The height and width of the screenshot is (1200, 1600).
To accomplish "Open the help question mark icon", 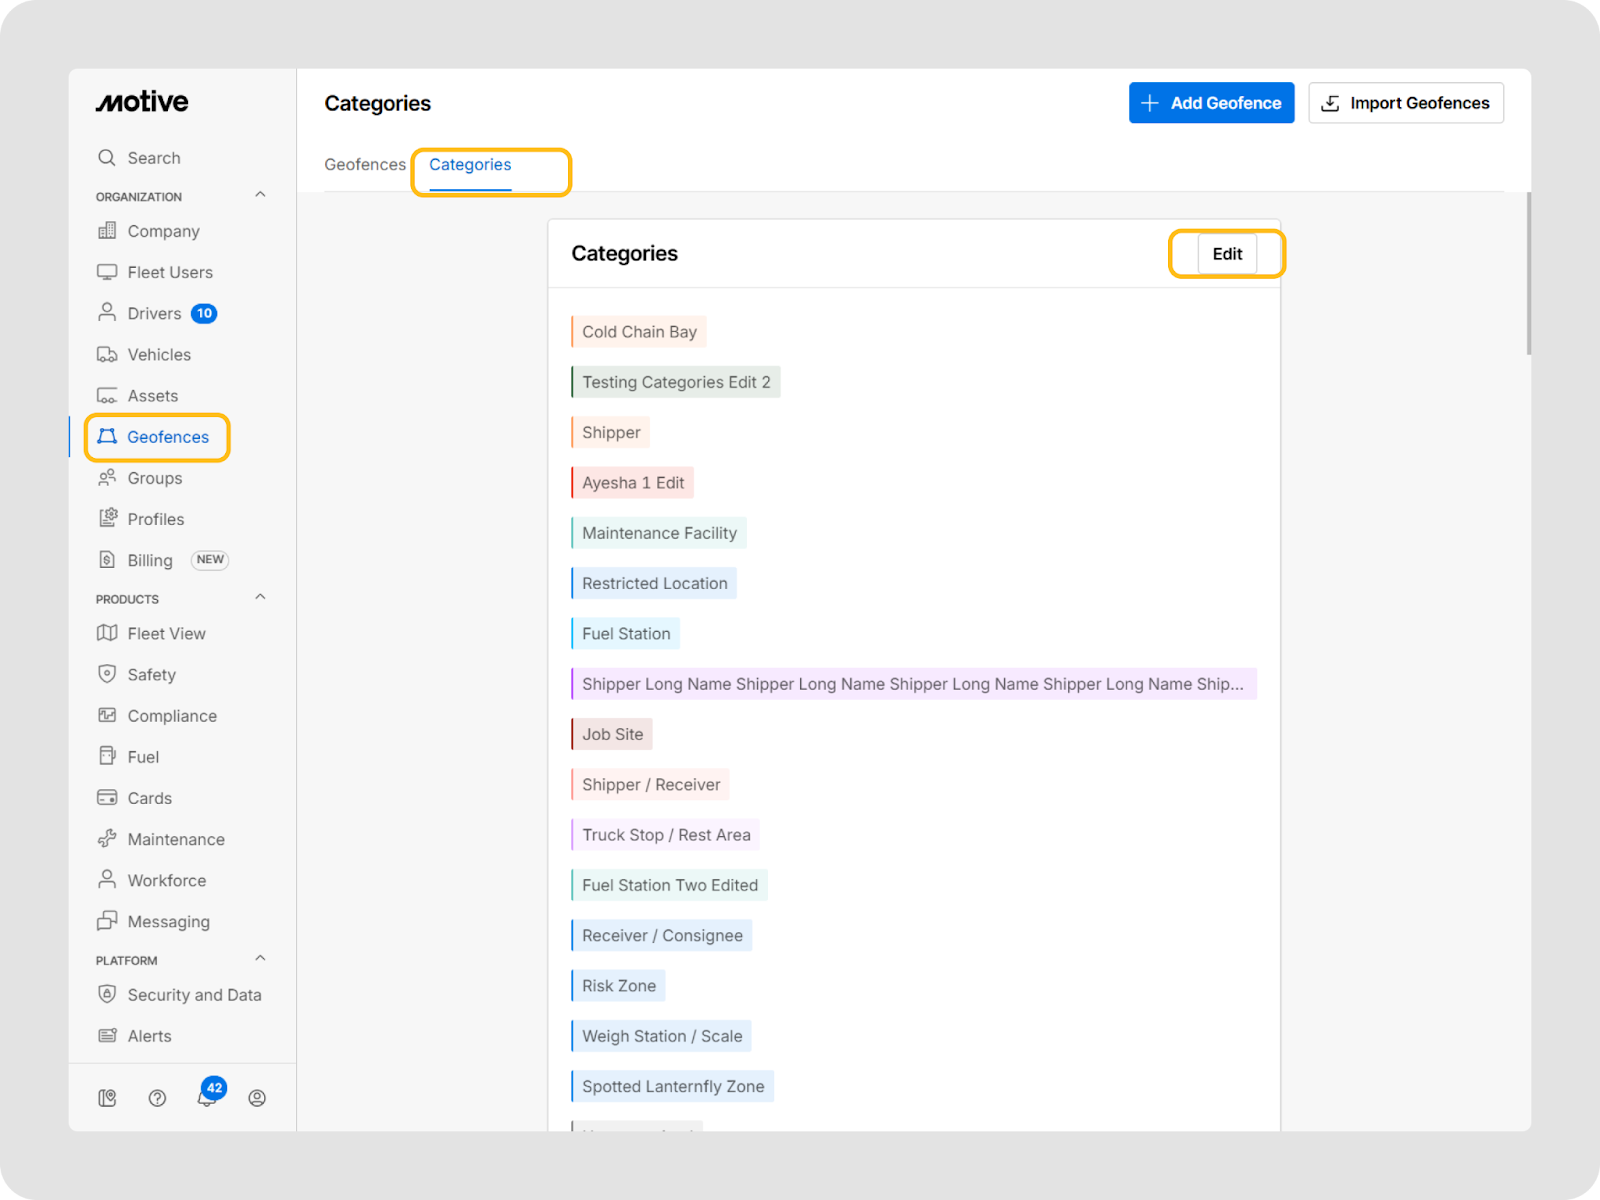I will pos(157,1098).
